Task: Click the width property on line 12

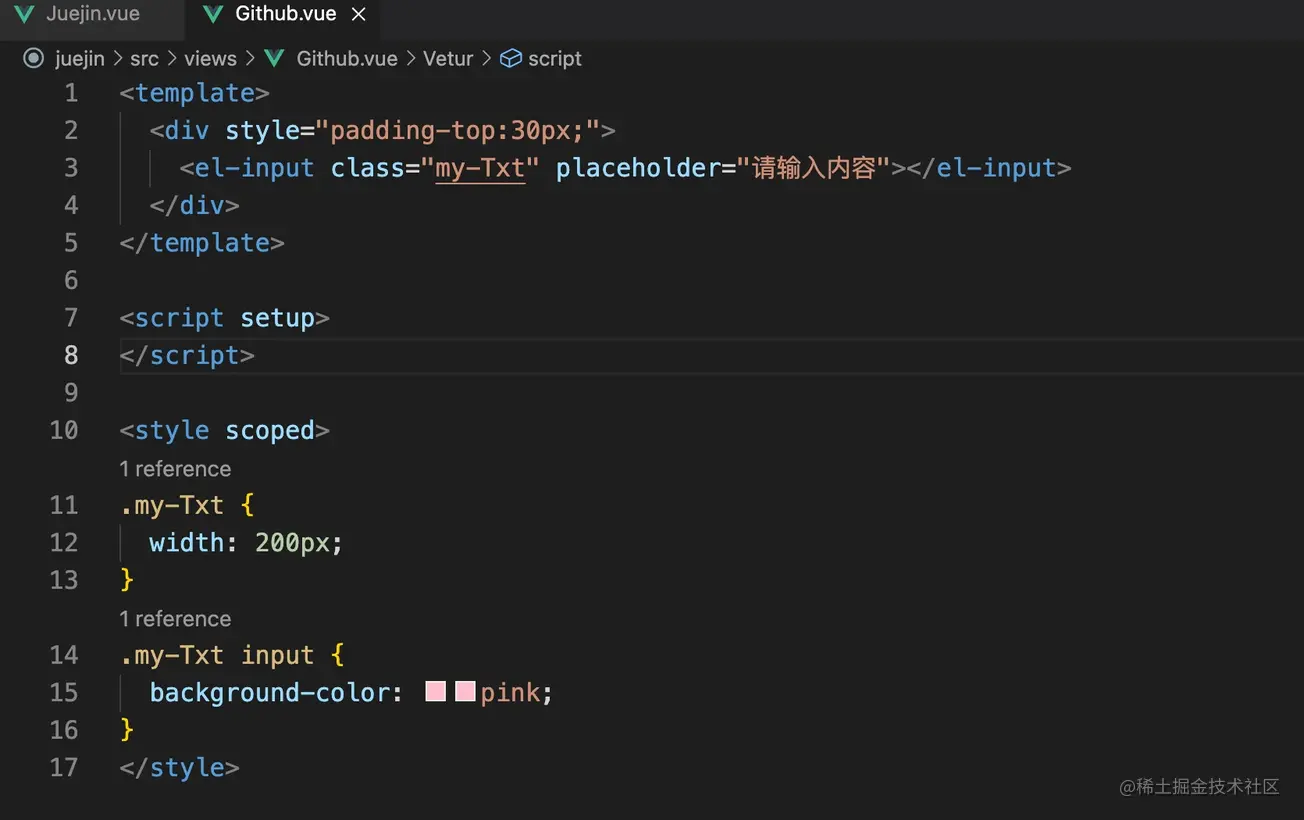Action: [x=187, y=543]
